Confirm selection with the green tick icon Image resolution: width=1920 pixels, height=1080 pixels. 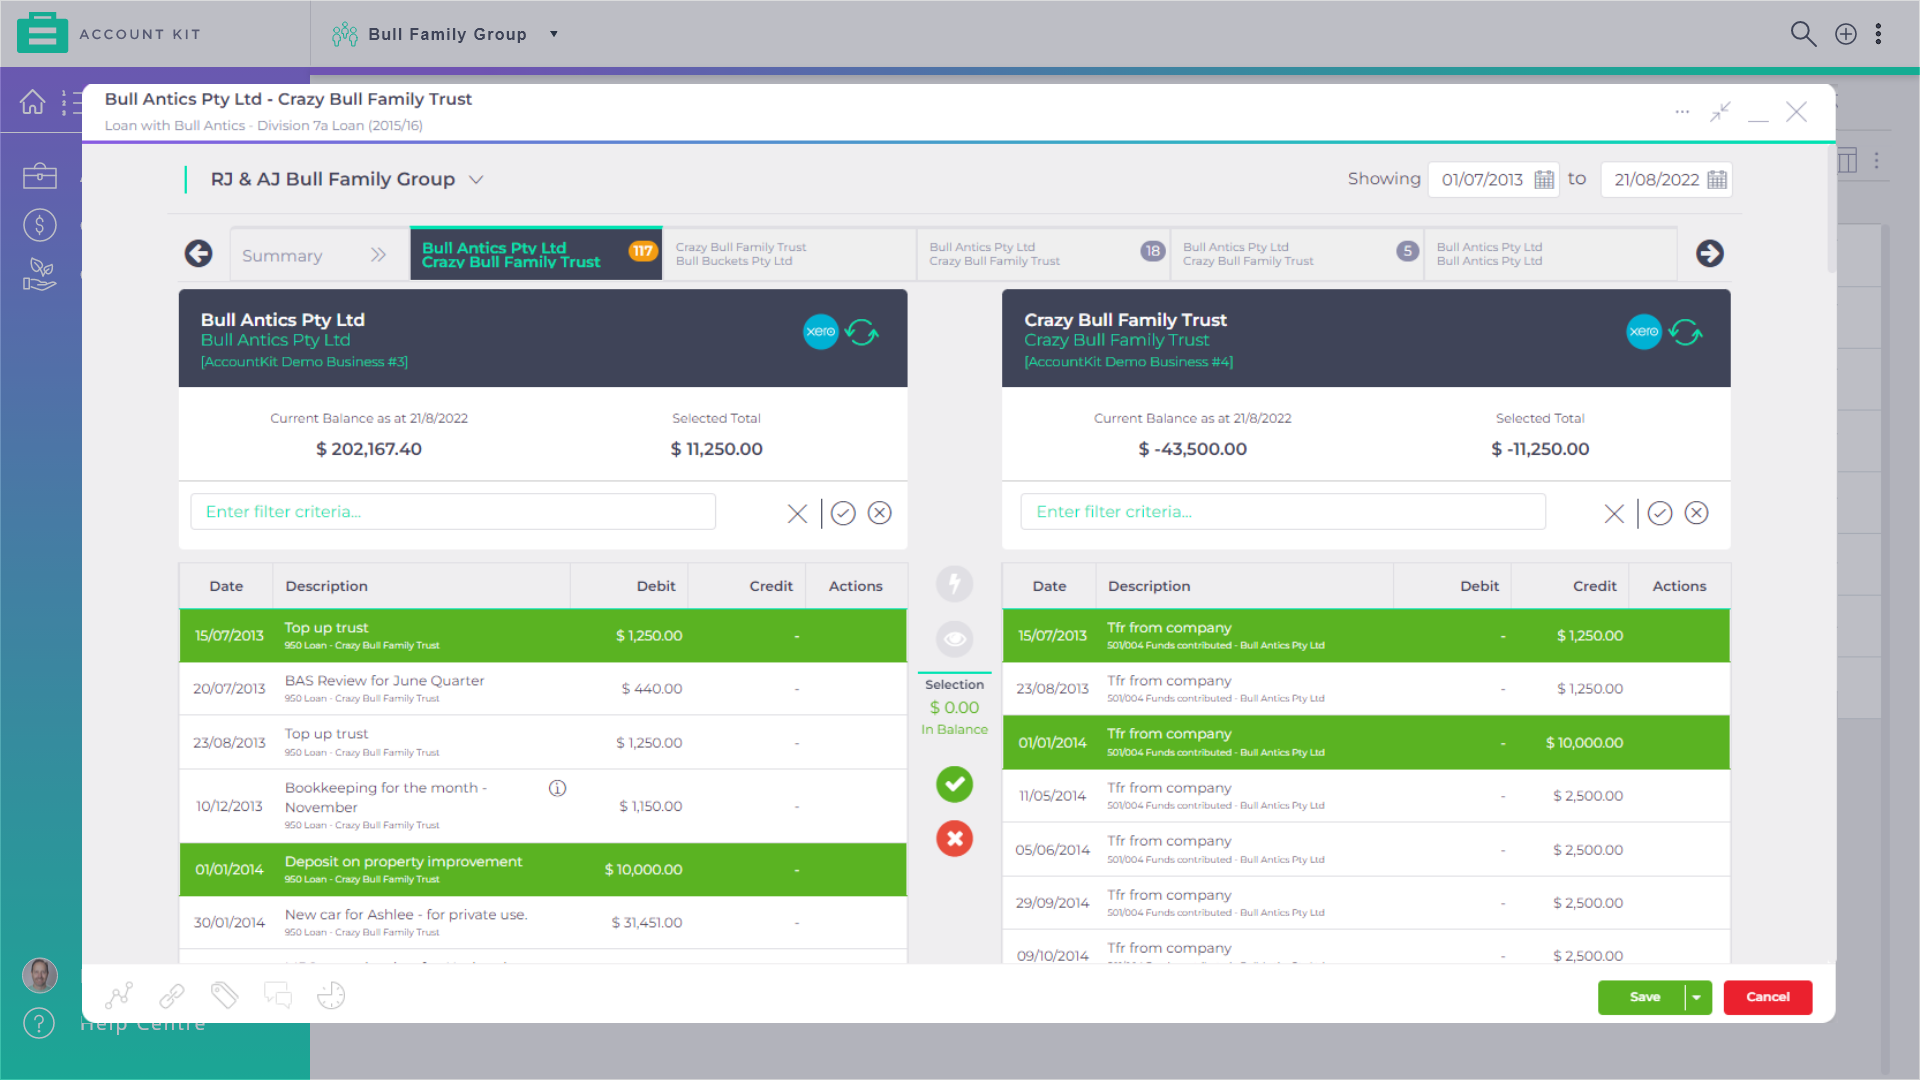point(954,785)
